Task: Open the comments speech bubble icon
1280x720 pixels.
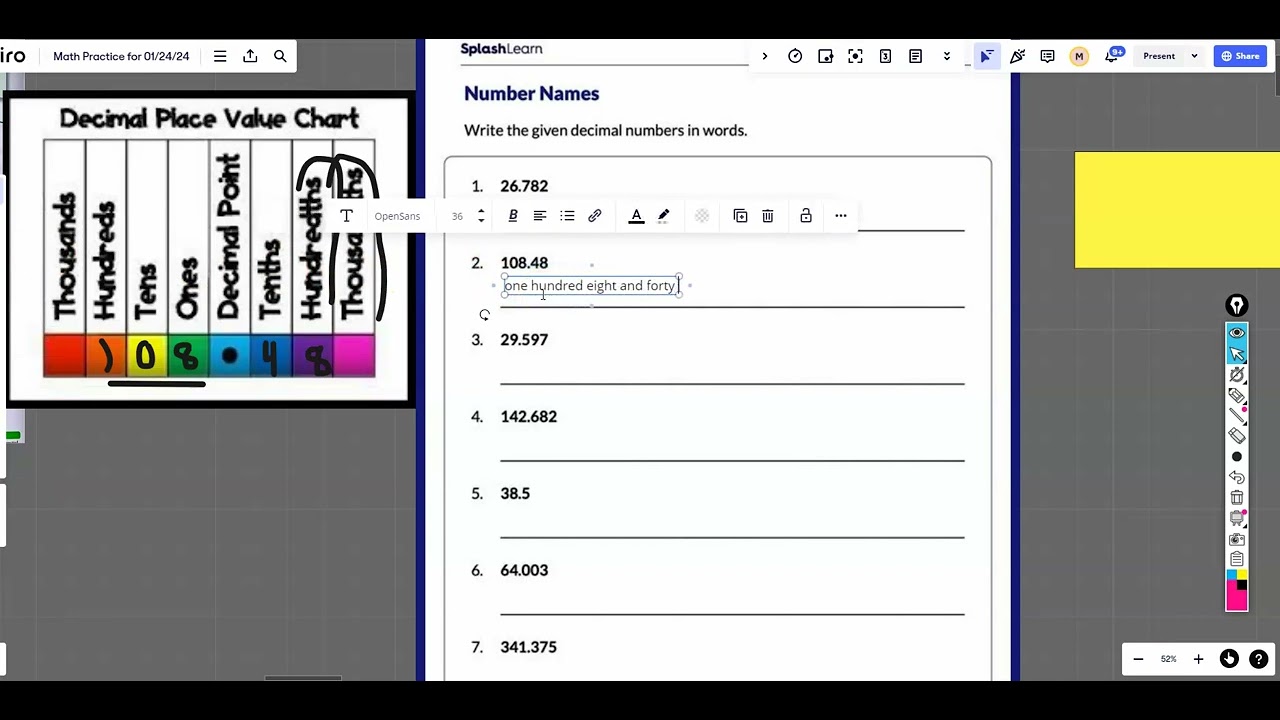Action: (x=1047, y=56)
